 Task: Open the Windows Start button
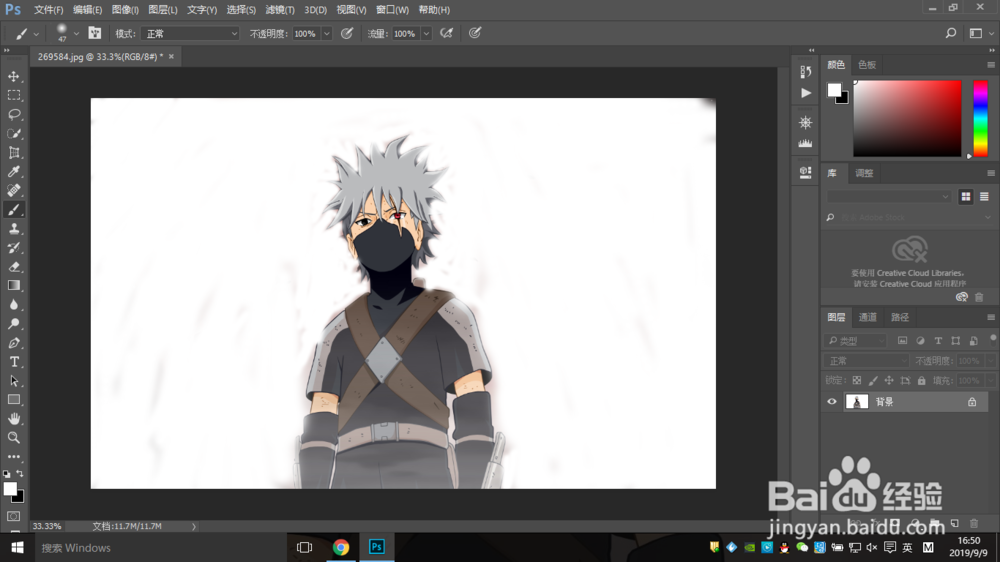point(17,547)
